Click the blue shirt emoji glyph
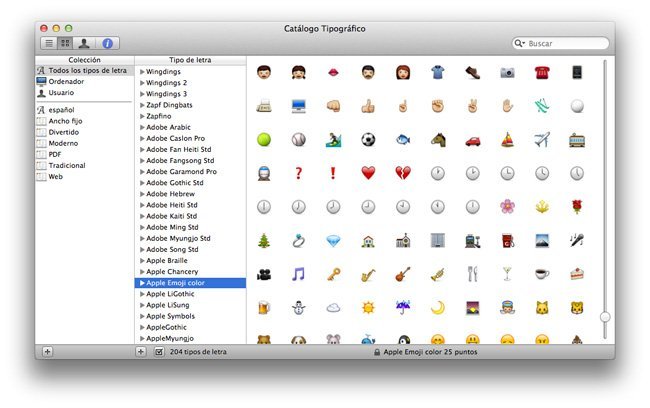 pos(438,73)
